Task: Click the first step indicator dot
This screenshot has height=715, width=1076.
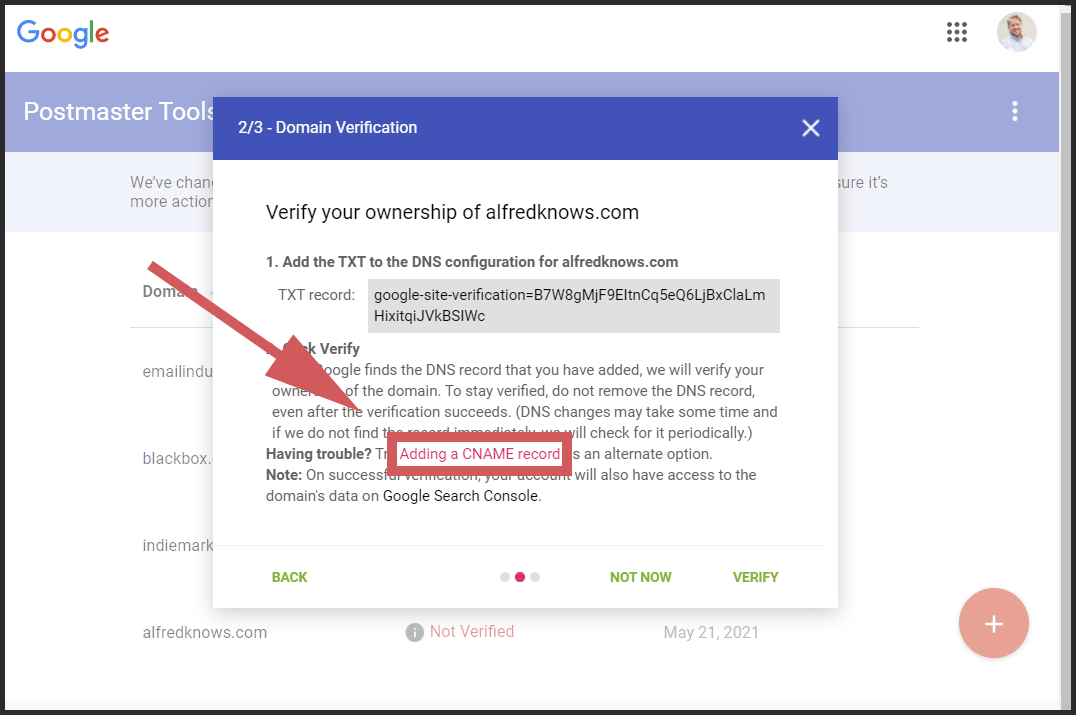Action: pyautogui.click(x=505, y=577)
